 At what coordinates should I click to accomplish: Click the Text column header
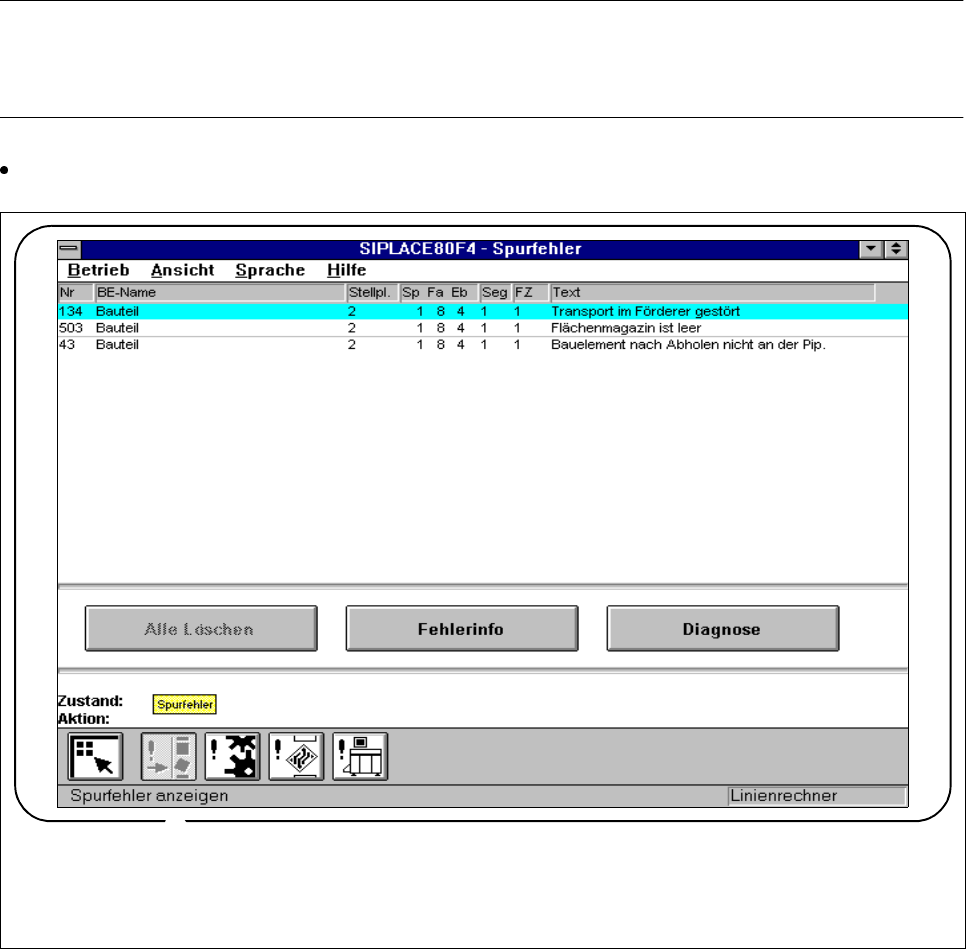click(x=712, y=292)
